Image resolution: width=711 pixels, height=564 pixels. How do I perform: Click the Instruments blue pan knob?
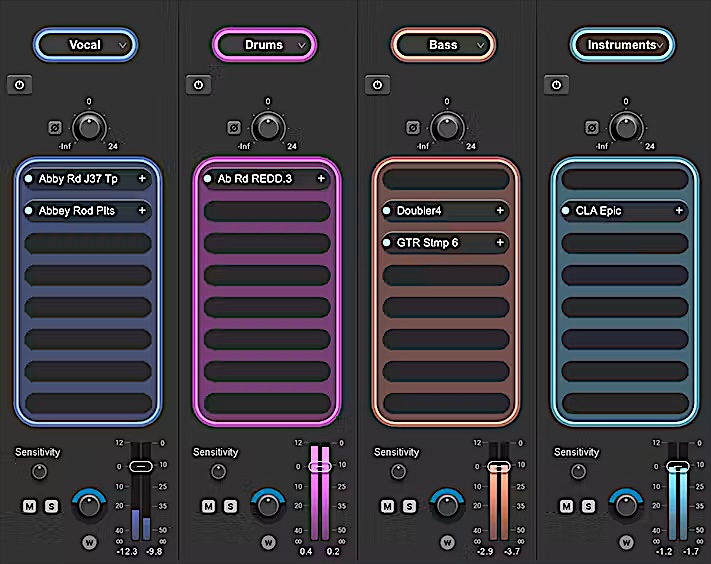click(x=626, y=505)
